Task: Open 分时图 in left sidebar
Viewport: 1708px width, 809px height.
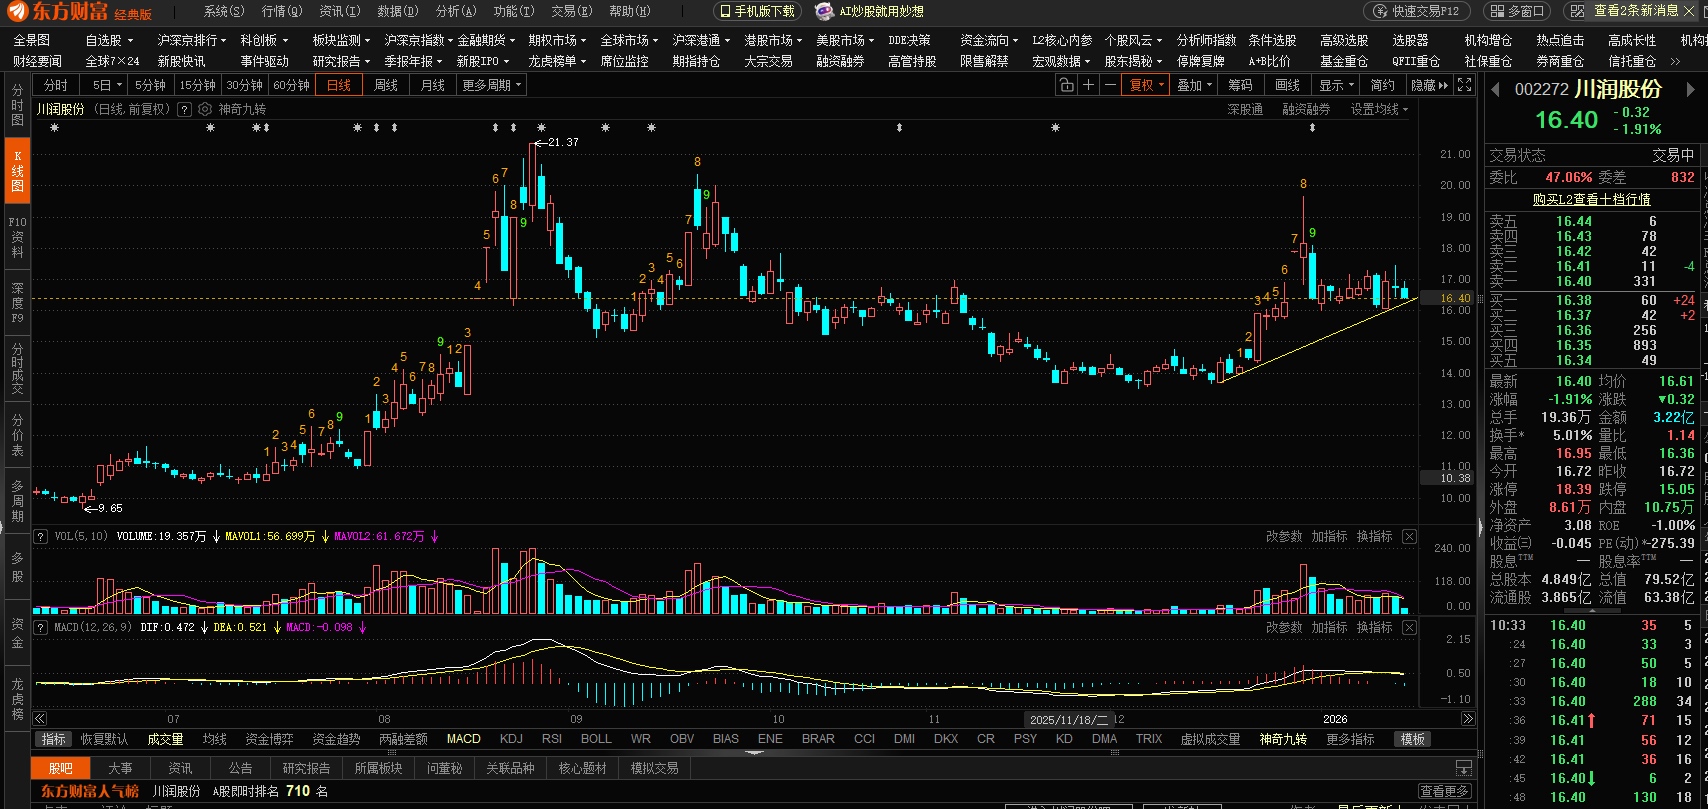Action: [17, 105]
